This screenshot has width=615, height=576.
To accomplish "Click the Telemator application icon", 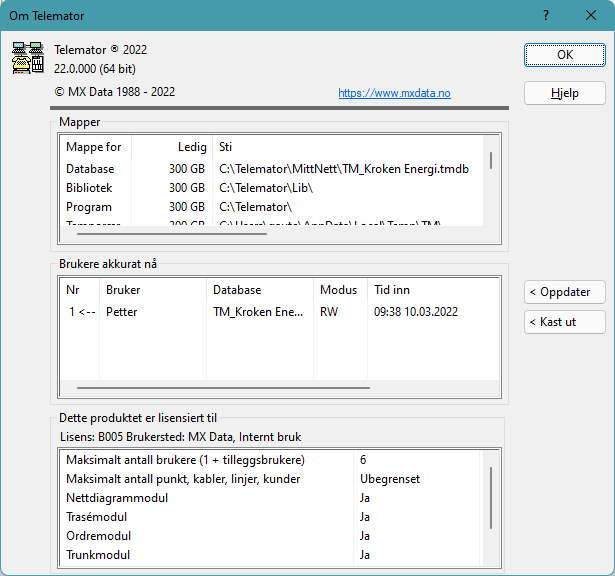I will pos(27,58).
